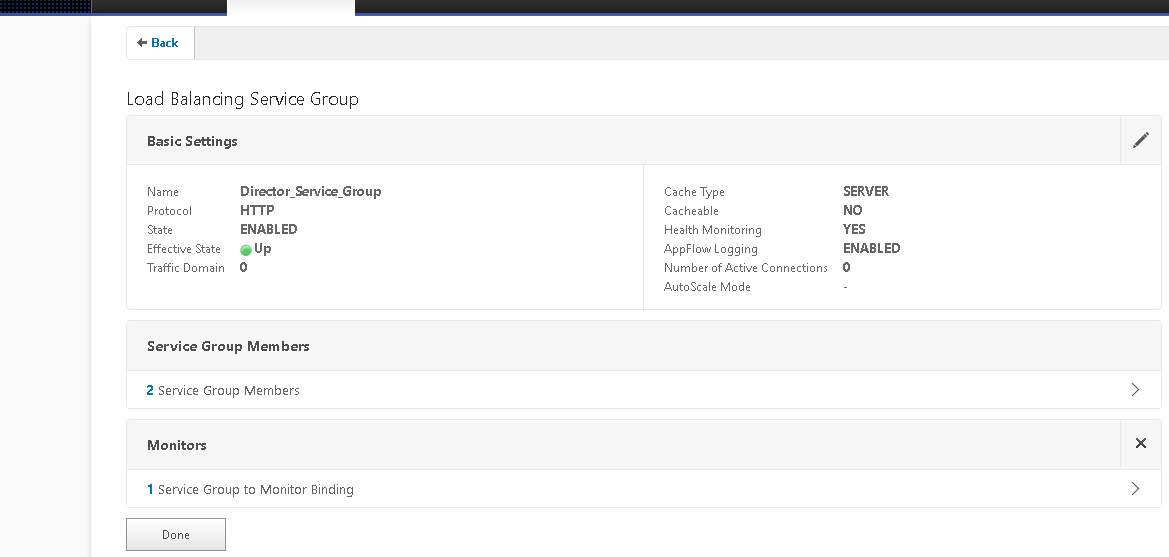Click the number 1 monitor binding count
Image resolution: width=1169 pixels, height=557 pixels.
tap(150, 490)
